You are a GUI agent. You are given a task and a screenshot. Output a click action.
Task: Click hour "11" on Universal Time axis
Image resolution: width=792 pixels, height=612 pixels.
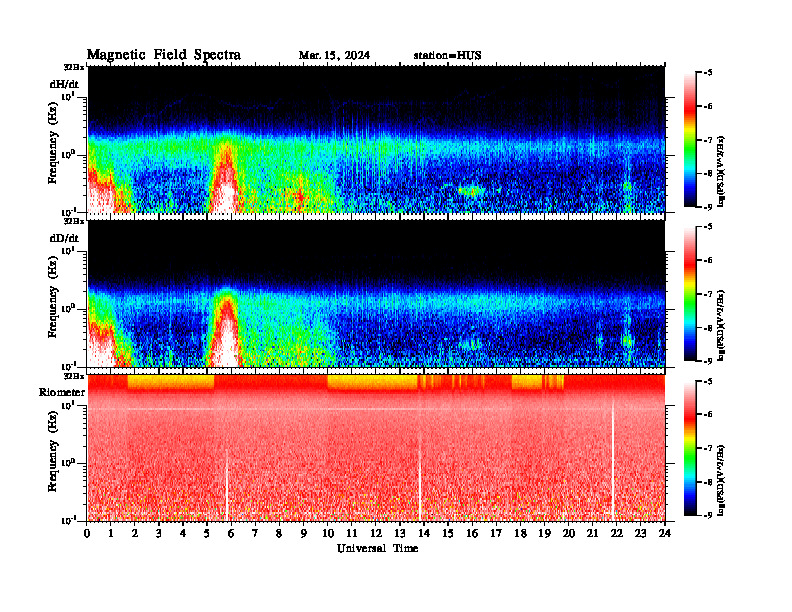tap(352, 534)
